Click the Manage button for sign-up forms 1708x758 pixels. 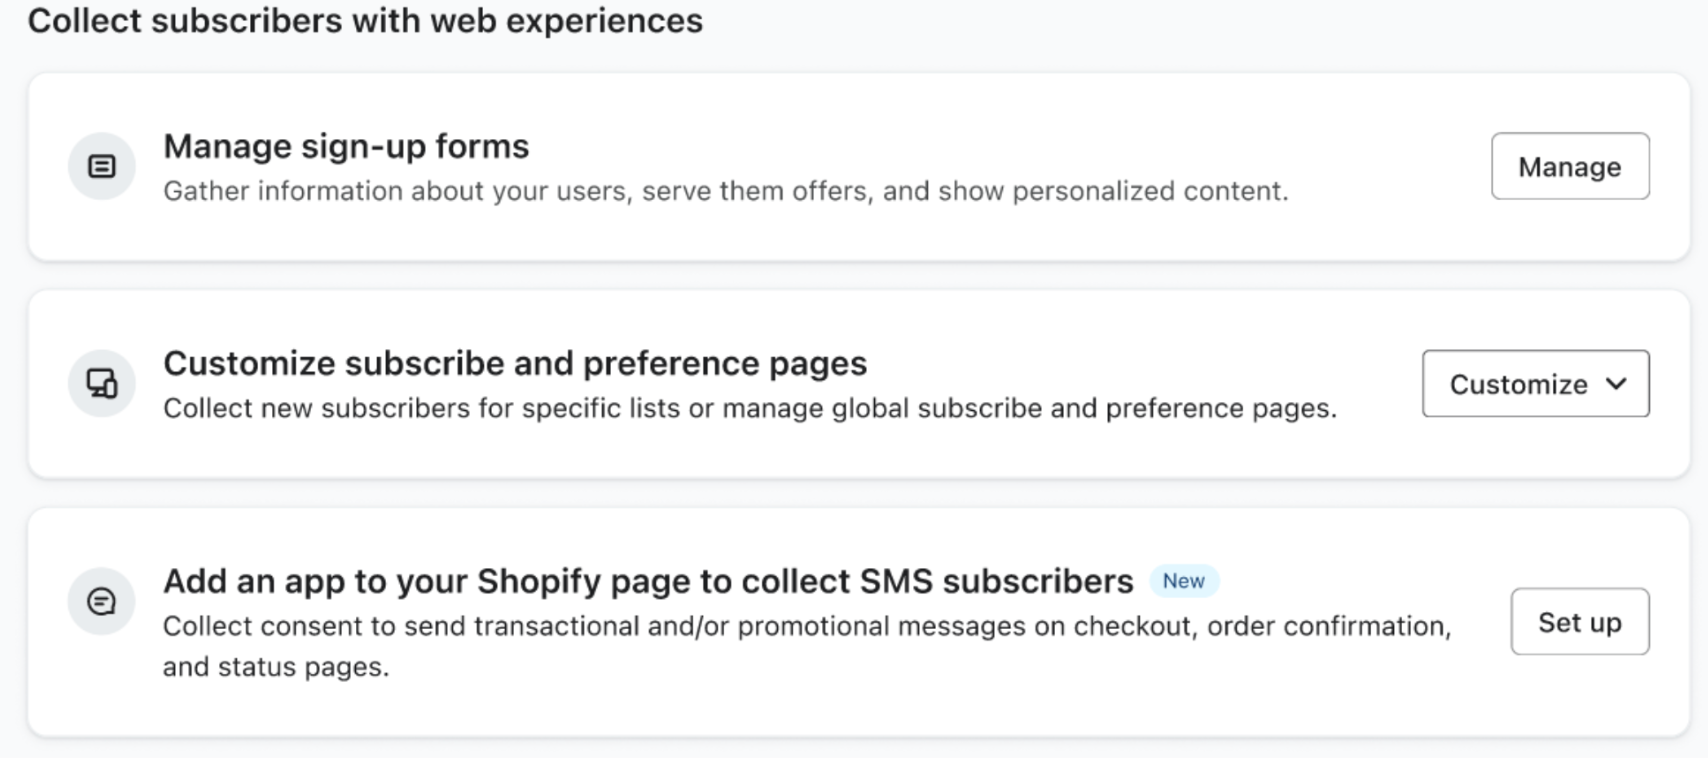(x=1569, y=166)
